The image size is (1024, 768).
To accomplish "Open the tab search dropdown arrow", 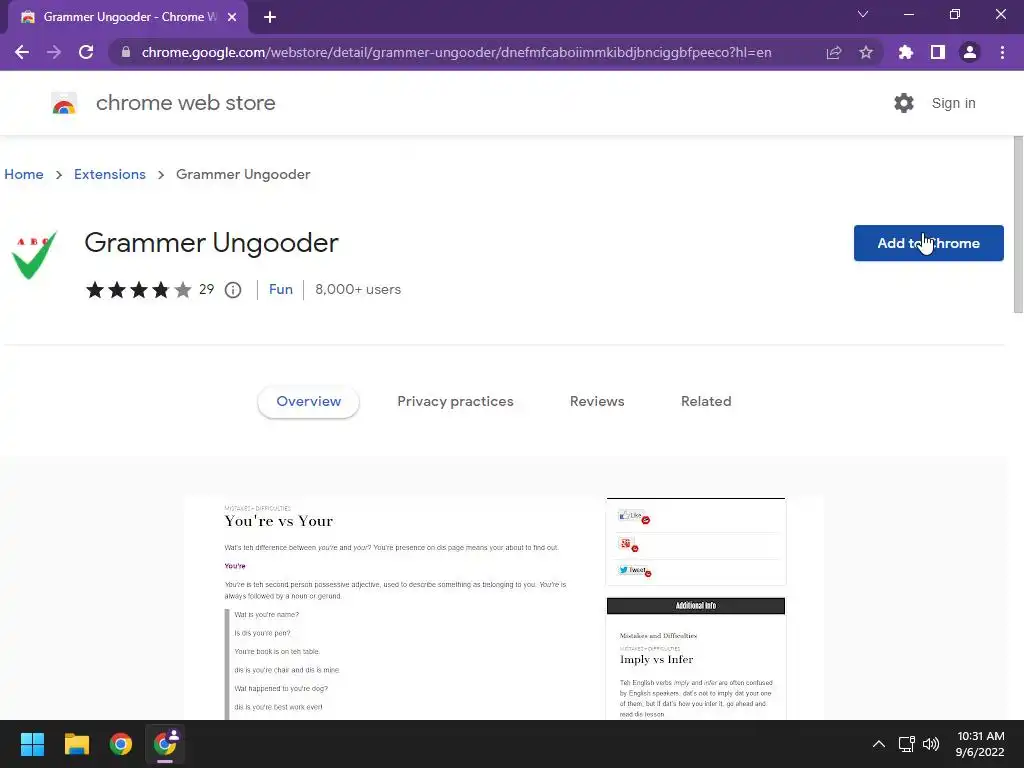I will pyautogui.click(x=863, y=14).
